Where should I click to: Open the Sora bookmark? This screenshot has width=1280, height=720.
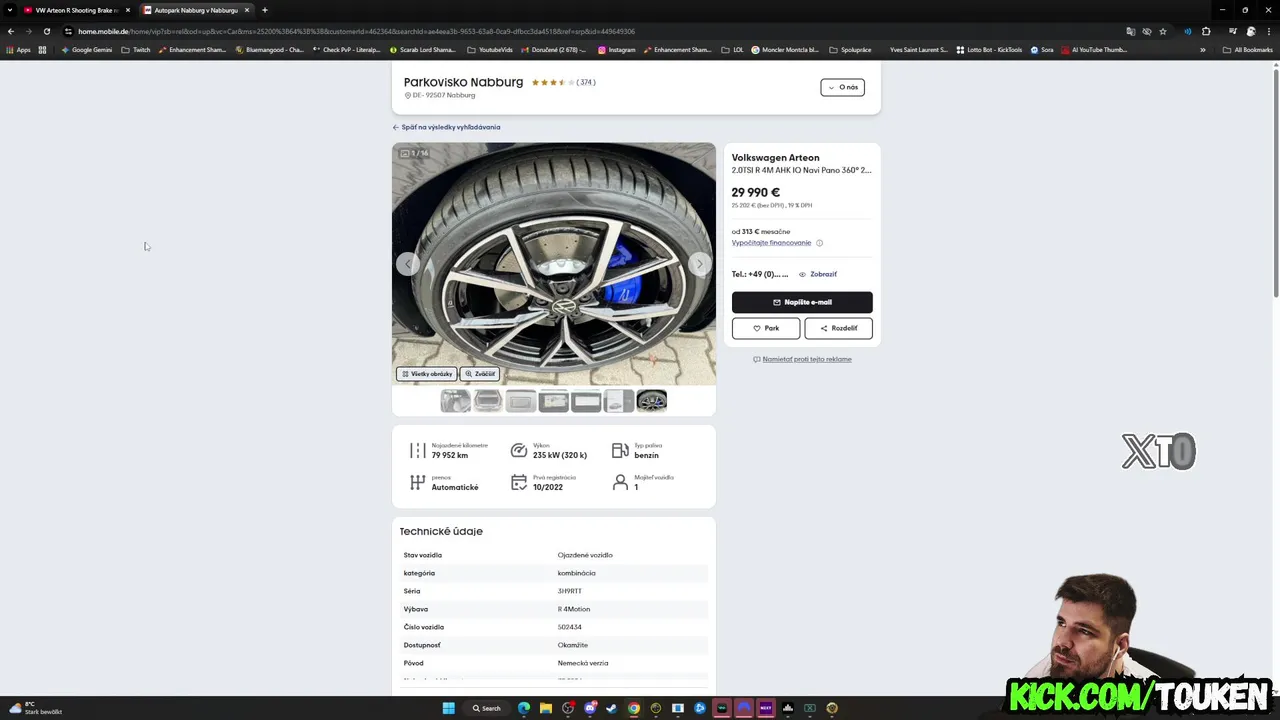[1042, 50]
